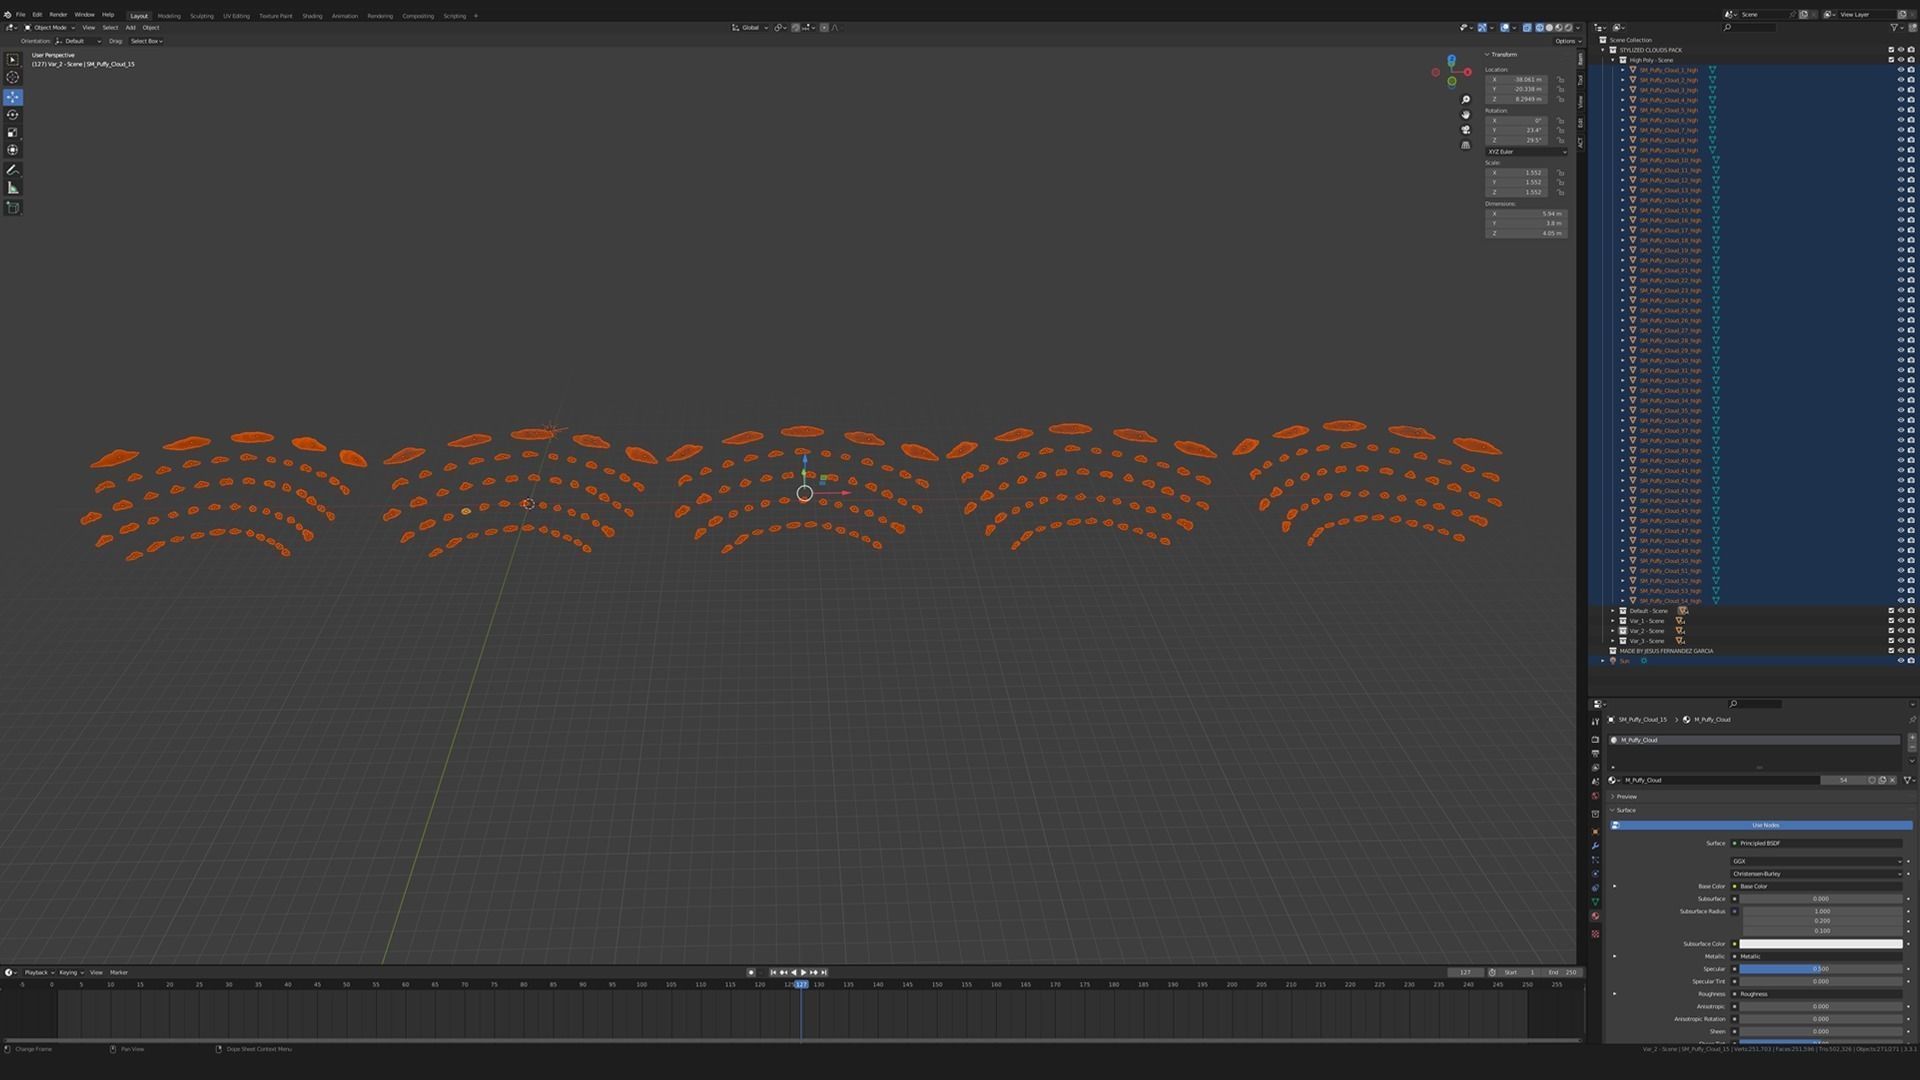The height and width of the screenshot is (1080, 1920).
Task: Select the Annotate pencil tool
Action: 13,170
